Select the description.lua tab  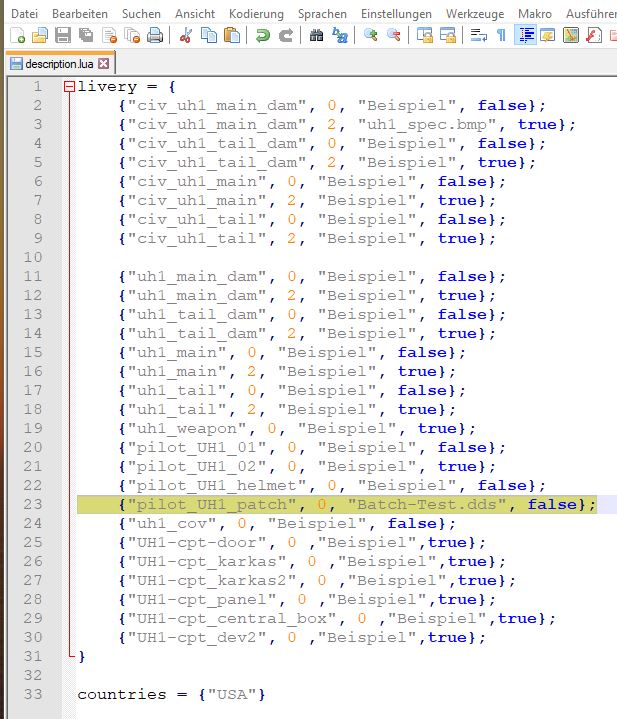point(59,63)
